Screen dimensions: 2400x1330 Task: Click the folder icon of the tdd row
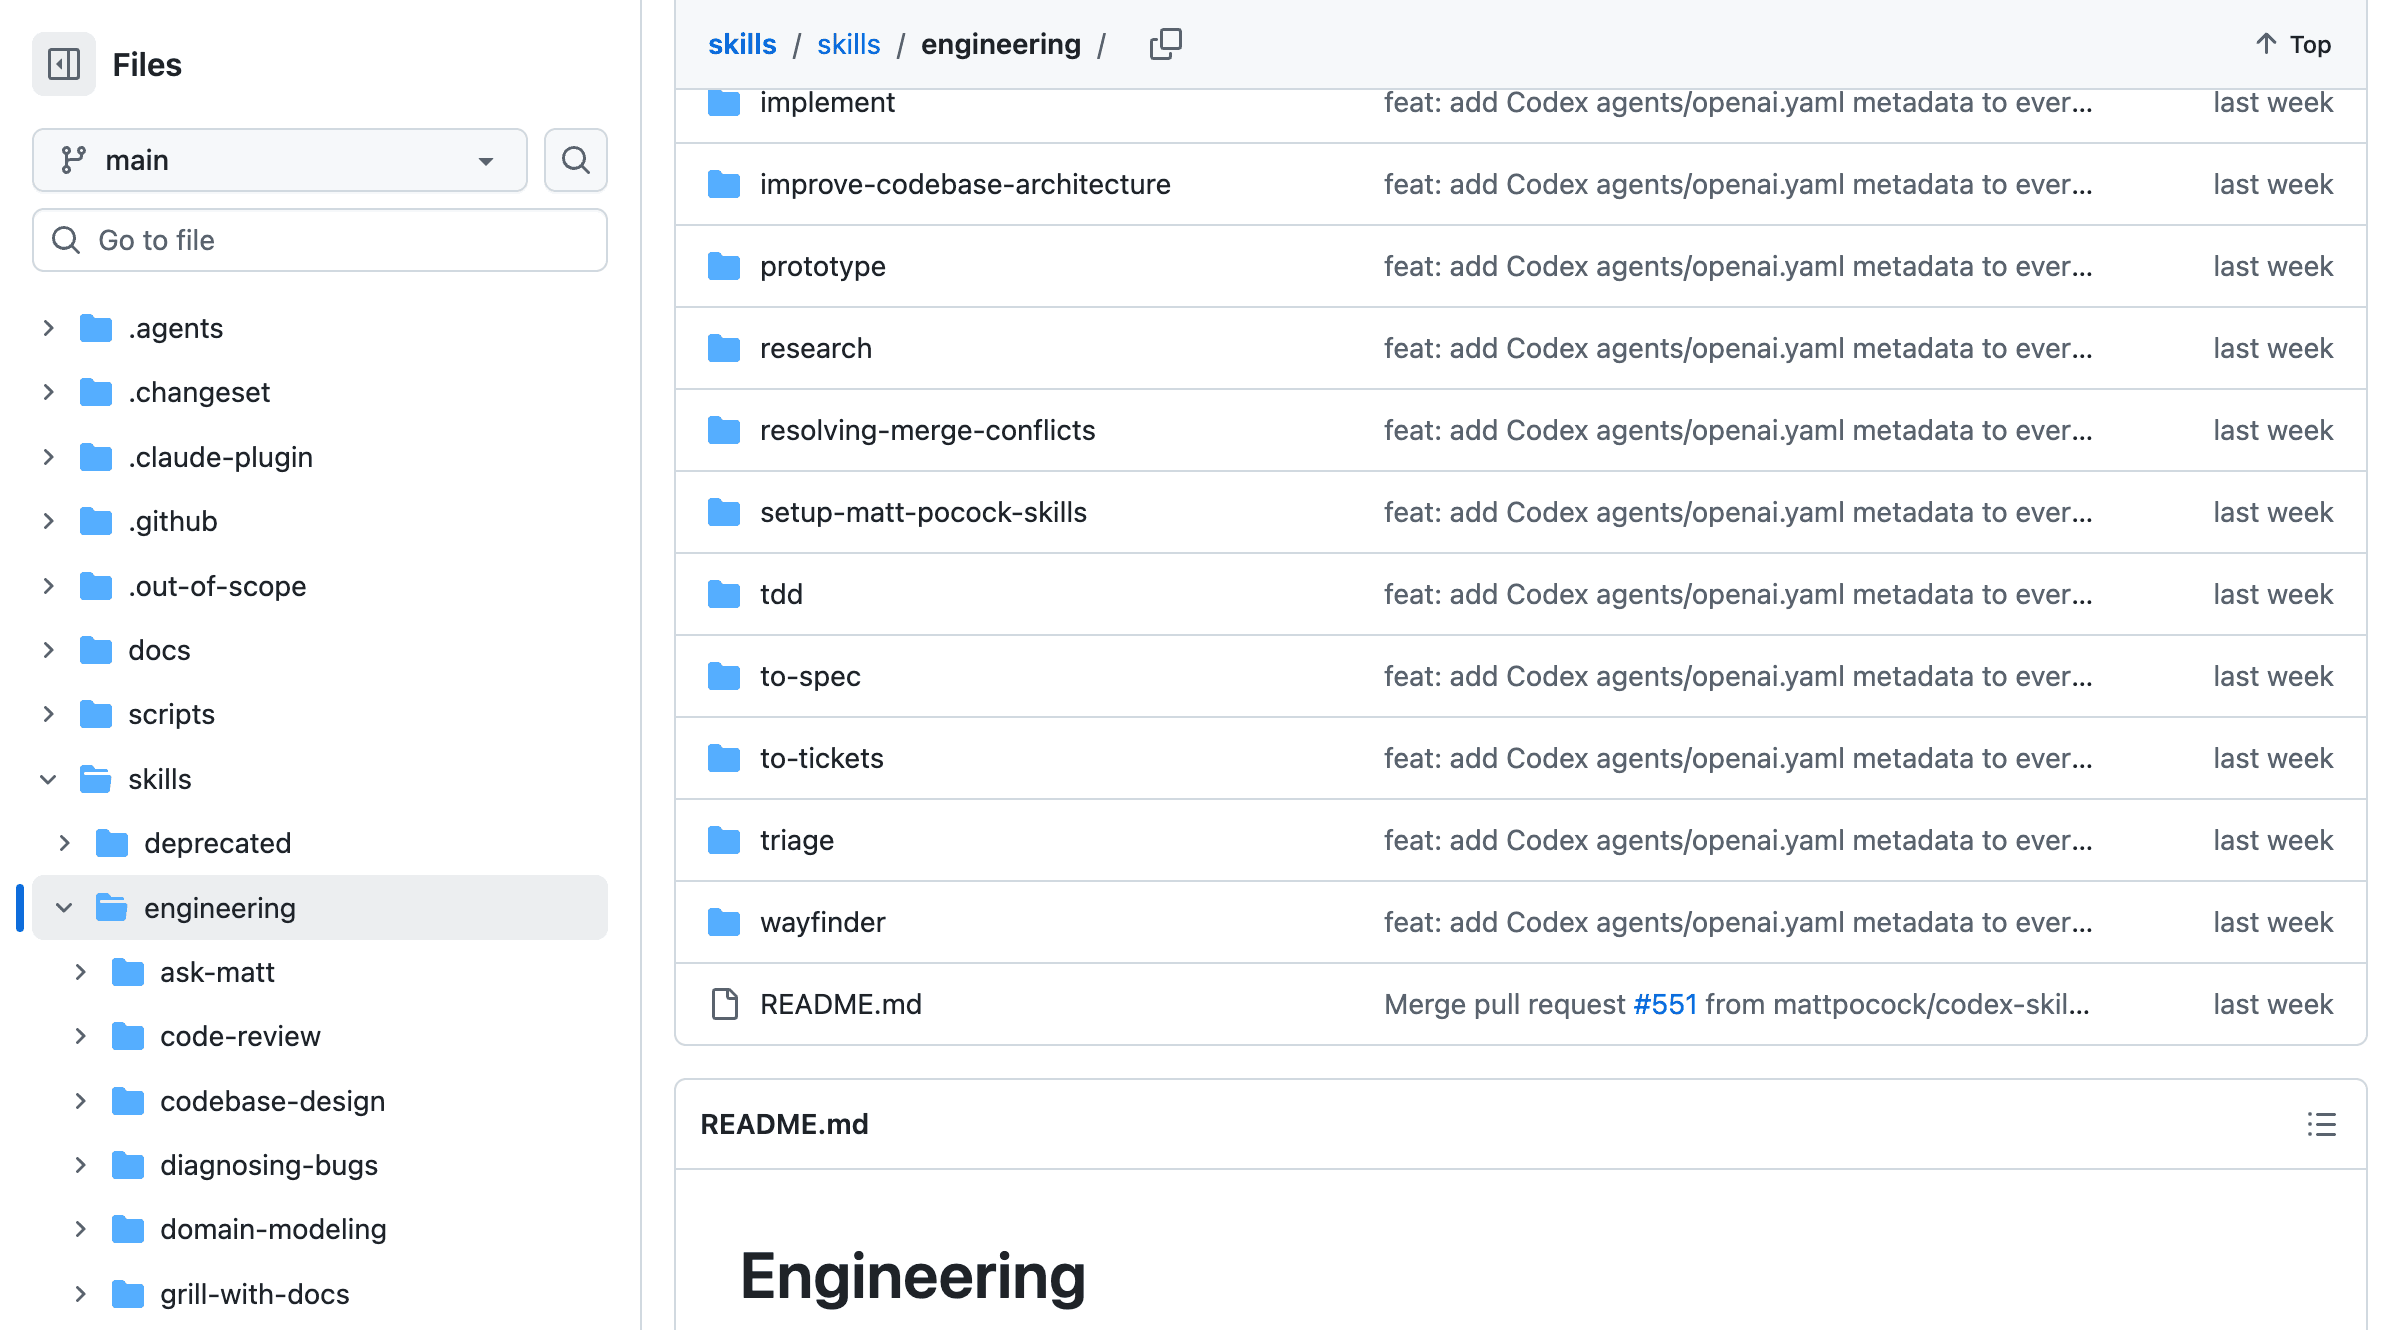(724, 594)
